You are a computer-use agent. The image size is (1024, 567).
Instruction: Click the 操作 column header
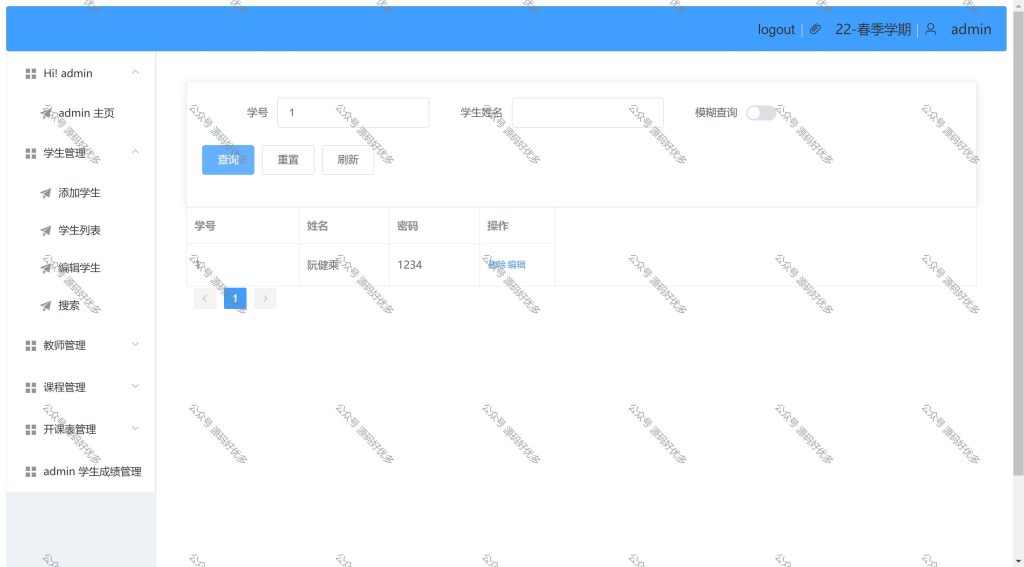coord(517,226)
